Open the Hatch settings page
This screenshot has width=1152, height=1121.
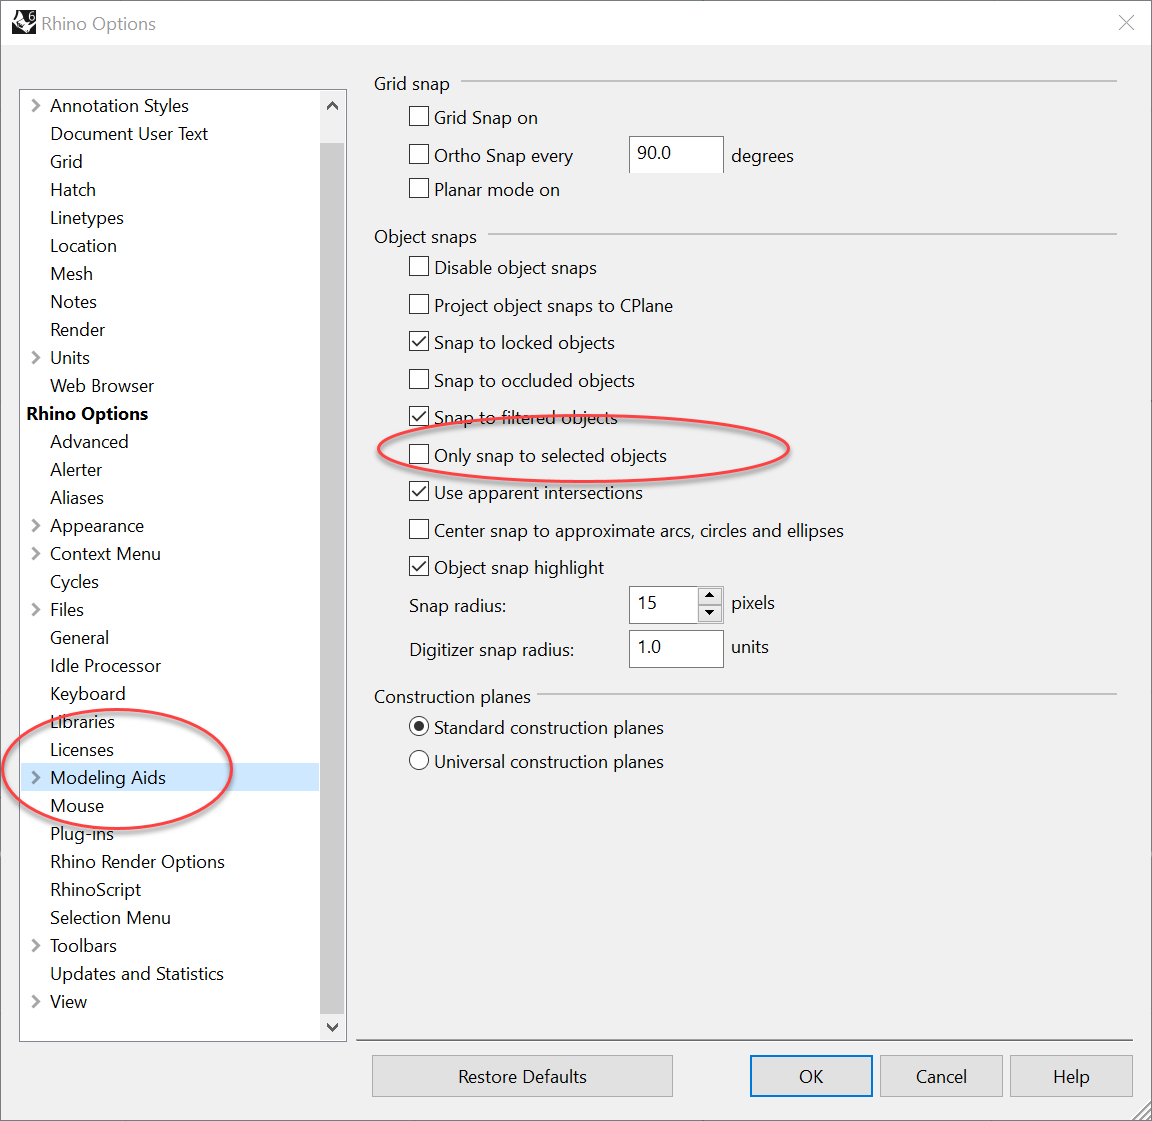(x=73, y=190)
